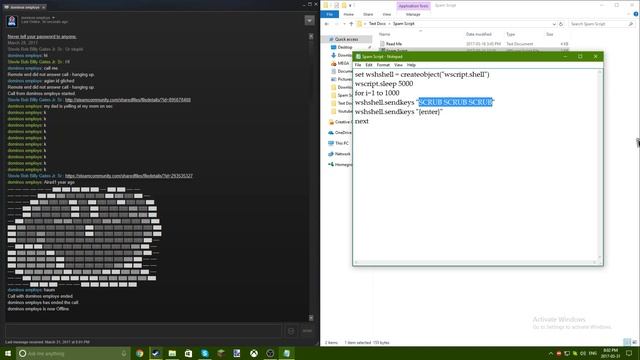
Task: Click the Steam chat message input box
Action: (x=143, y=331)
